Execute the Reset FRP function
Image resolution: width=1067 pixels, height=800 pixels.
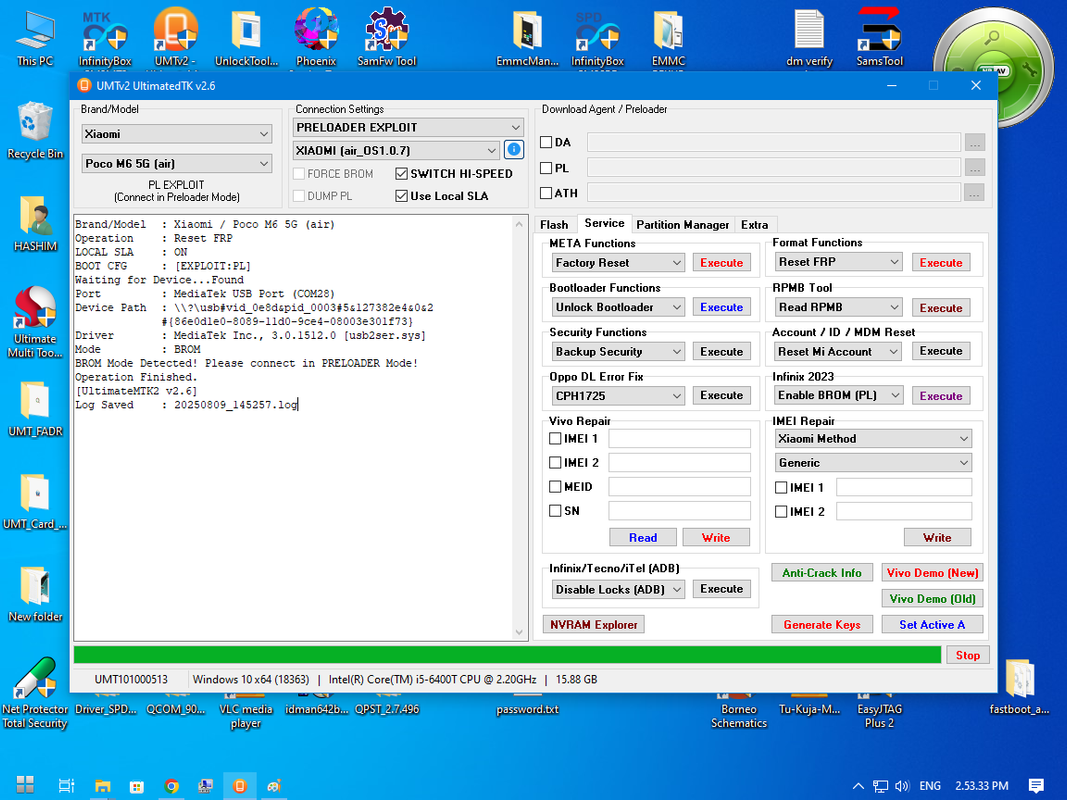941,263
